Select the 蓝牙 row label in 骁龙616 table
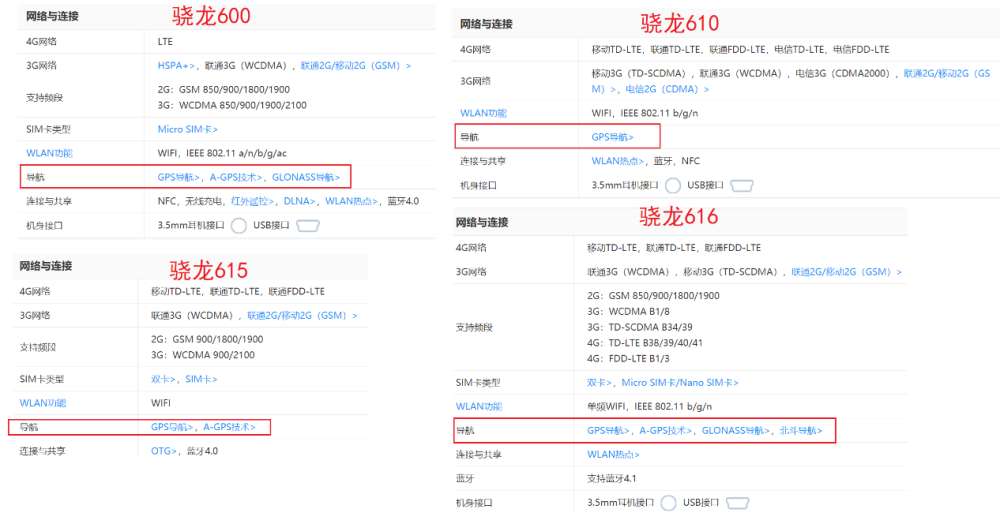The width and height of the screenshot is (1000, 524). [x=465, y=479]
